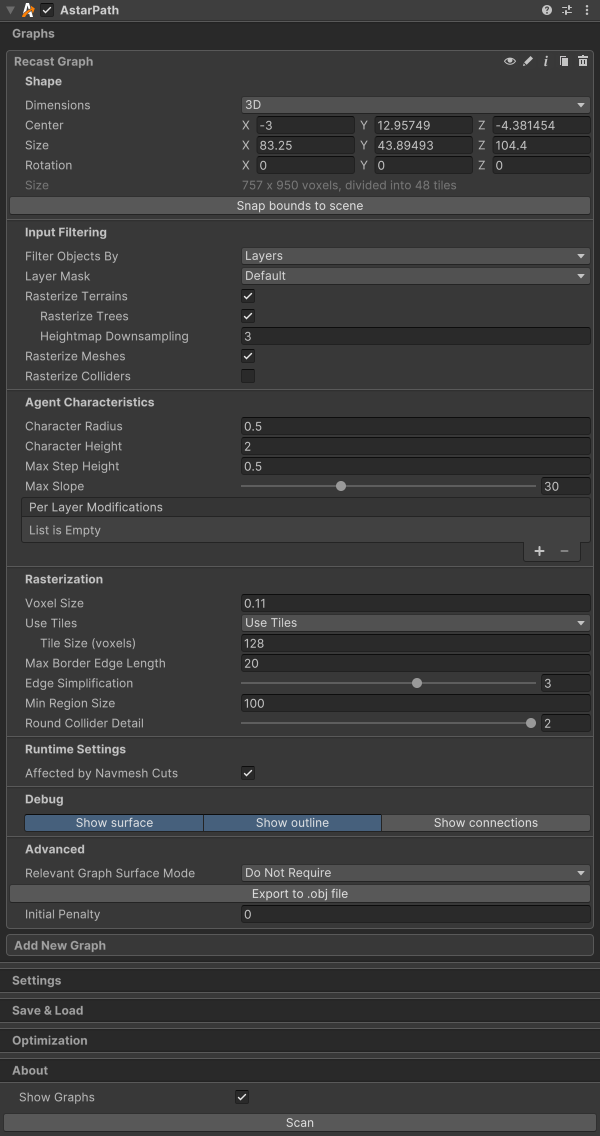
Task: Click the Max Slope slider handle
Action: [x=341, y=487]
